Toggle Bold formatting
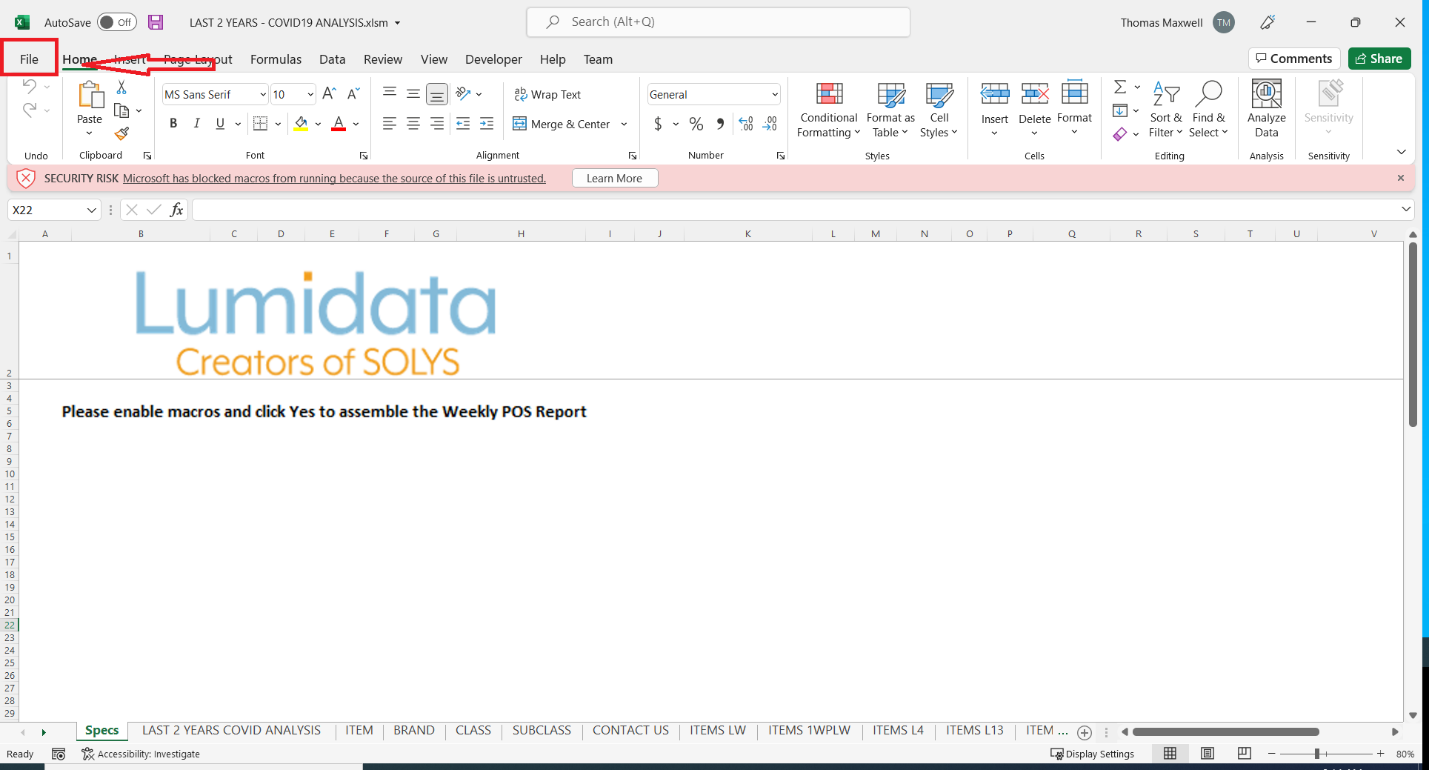The image size is (1429, 770). [173, 124]
